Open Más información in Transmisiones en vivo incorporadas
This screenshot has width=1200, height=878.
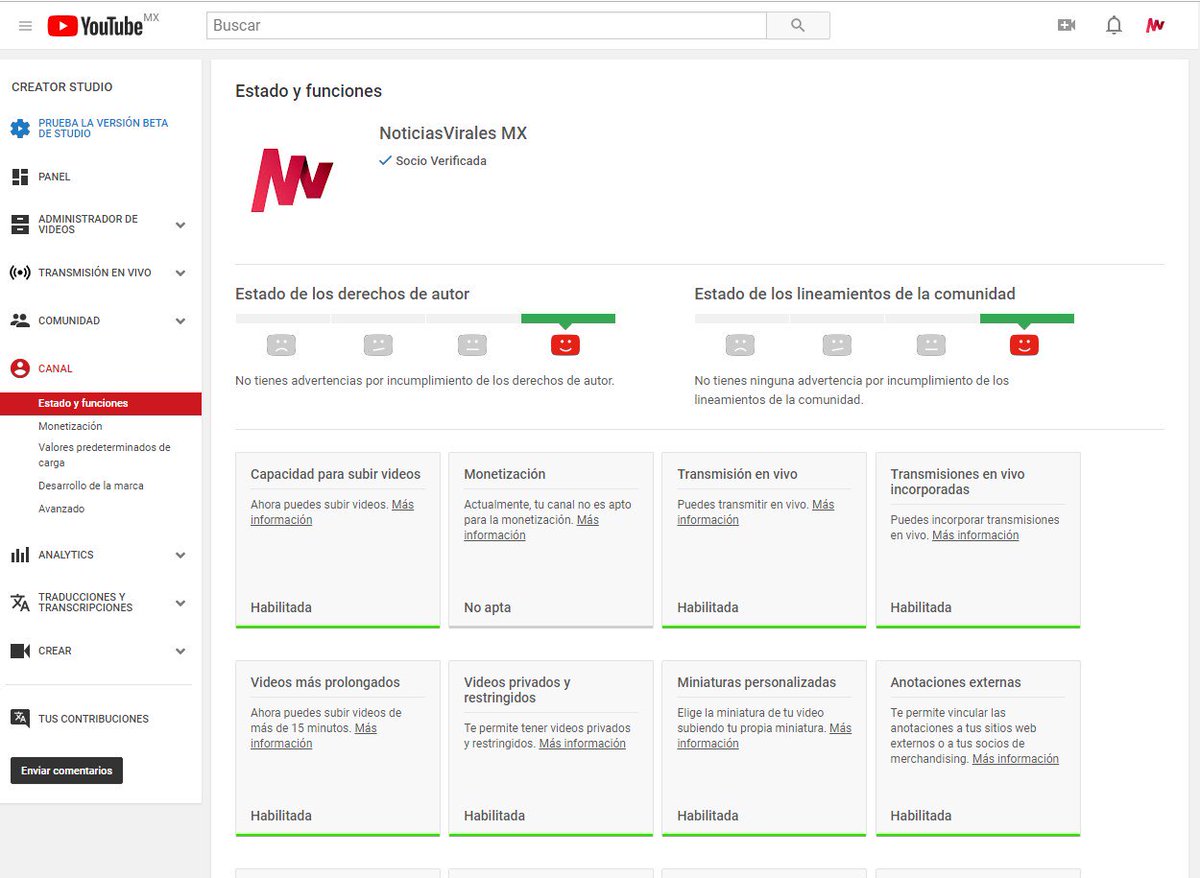pos(975,535)
